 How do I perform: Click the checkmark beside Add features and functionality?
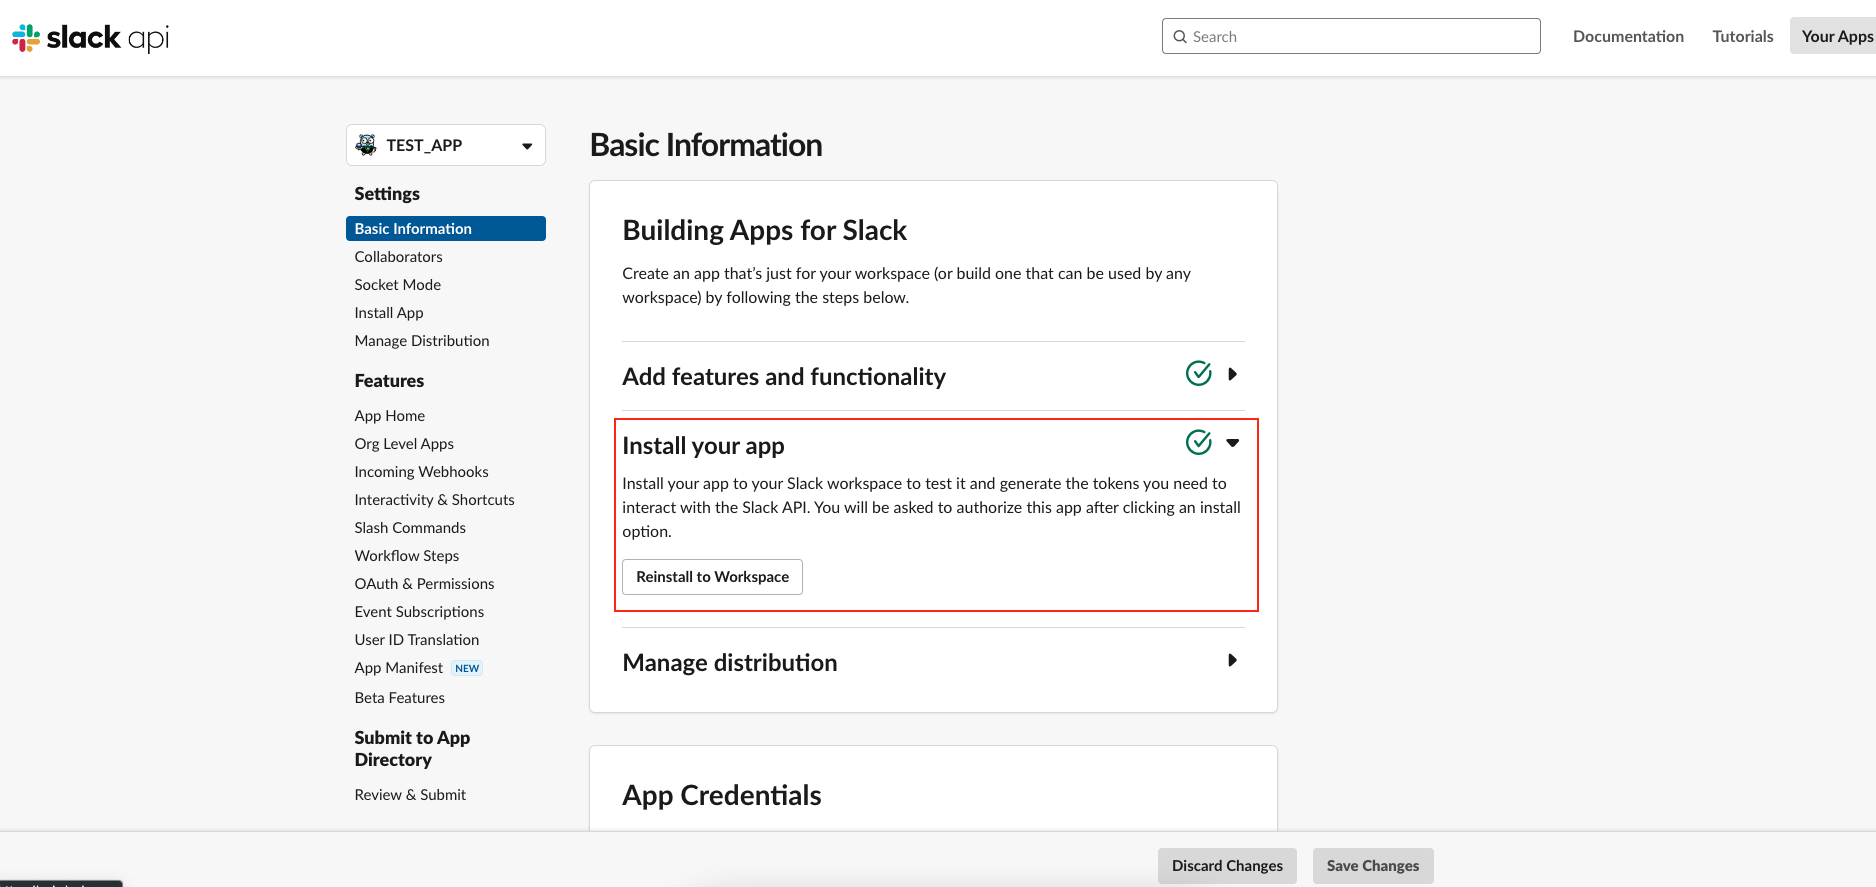(x=1198, y=373)
